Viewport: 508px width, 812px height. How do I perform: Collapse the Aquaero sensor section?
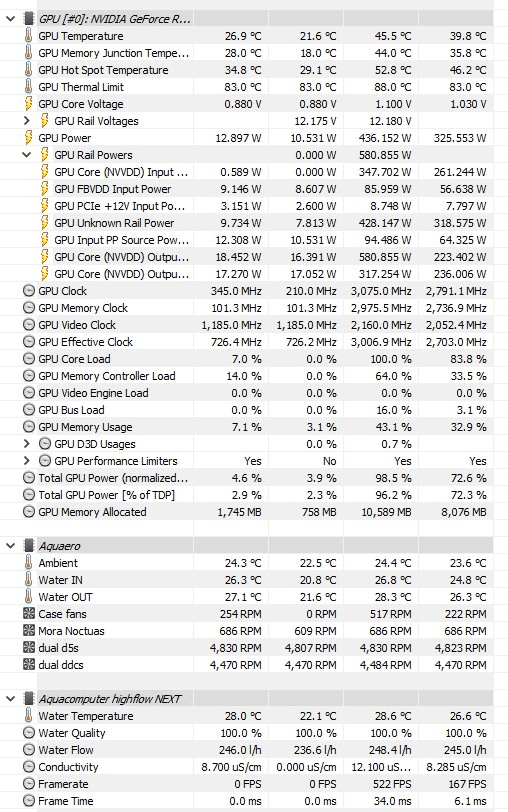10,546
